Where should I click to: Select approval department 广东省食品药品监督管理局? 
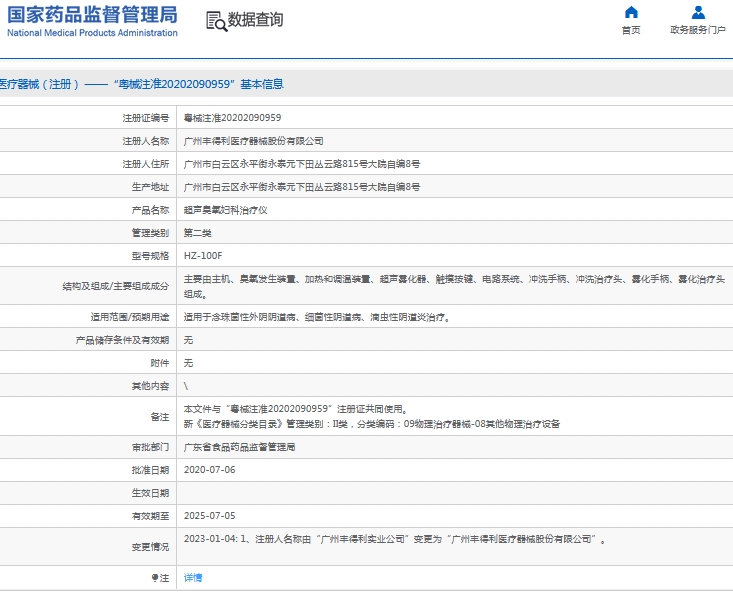coord(239,447)
